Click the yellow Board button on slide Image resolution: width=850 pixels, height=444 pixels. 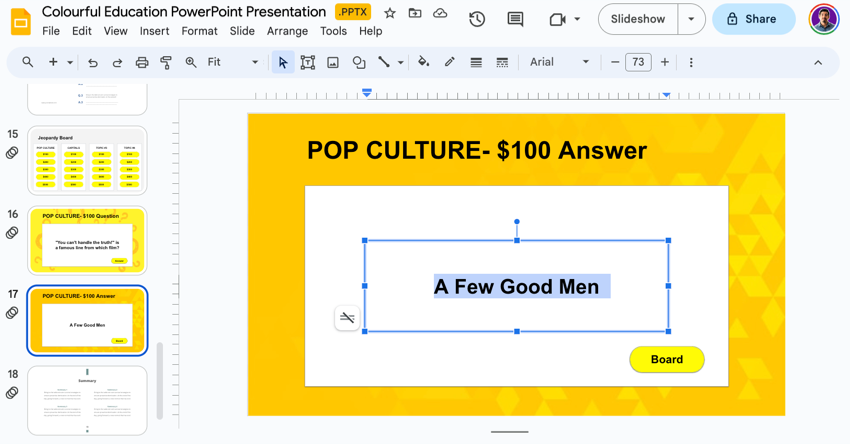point(666,359)
